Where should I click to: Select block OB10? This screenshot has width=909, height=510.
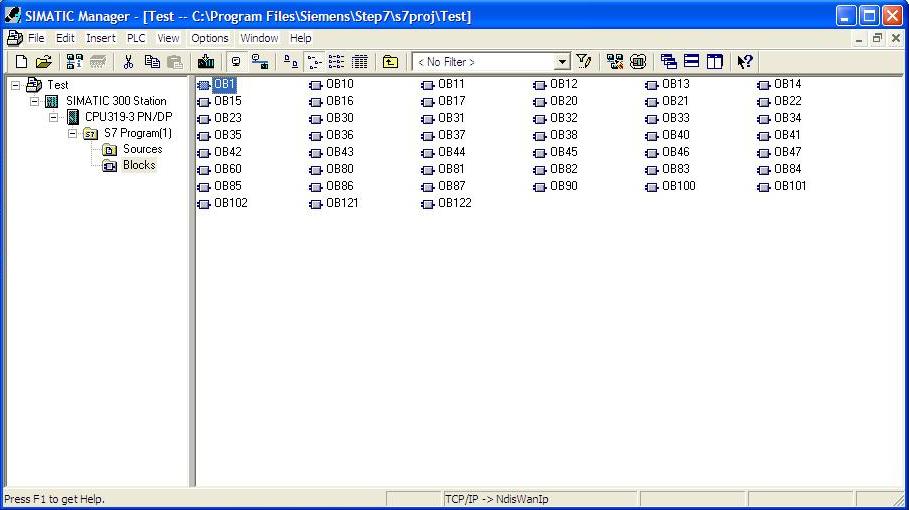click(340, 85)
